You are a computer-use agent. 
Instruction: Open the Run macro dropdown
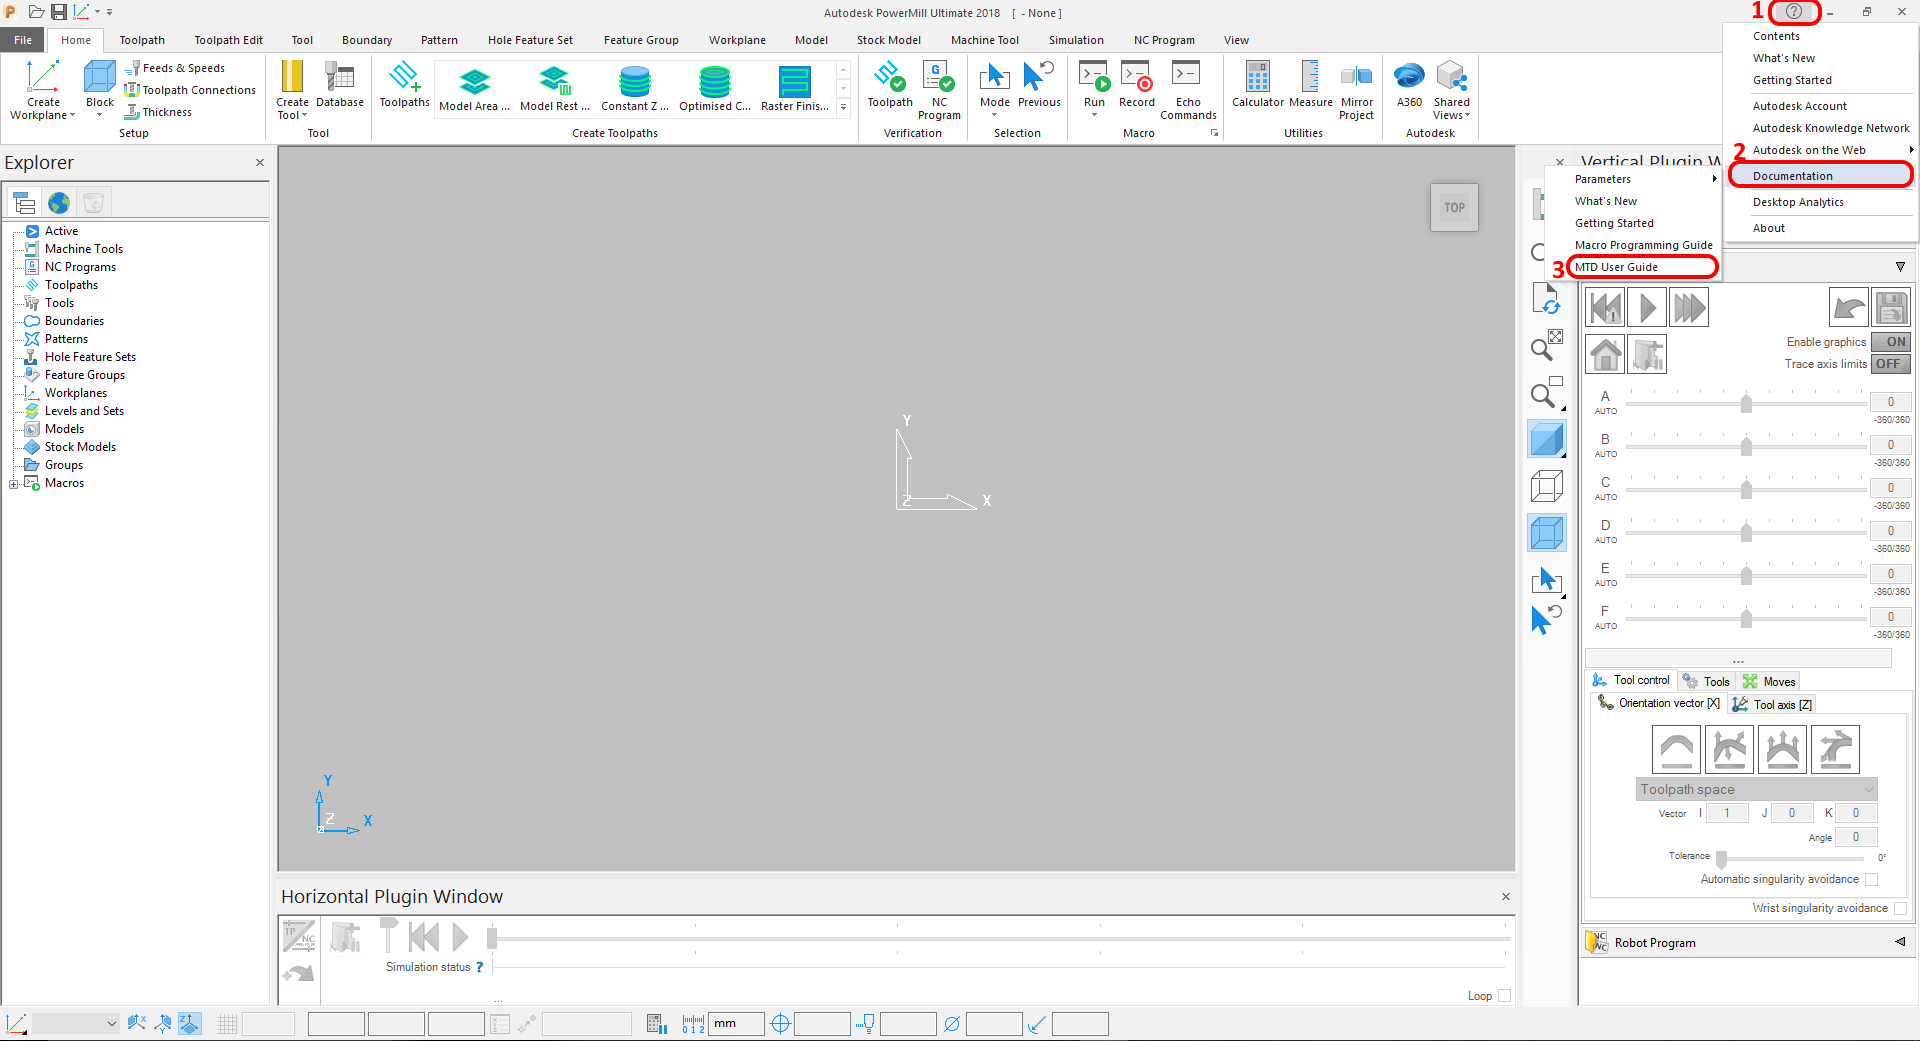[x=1094, y=115]
